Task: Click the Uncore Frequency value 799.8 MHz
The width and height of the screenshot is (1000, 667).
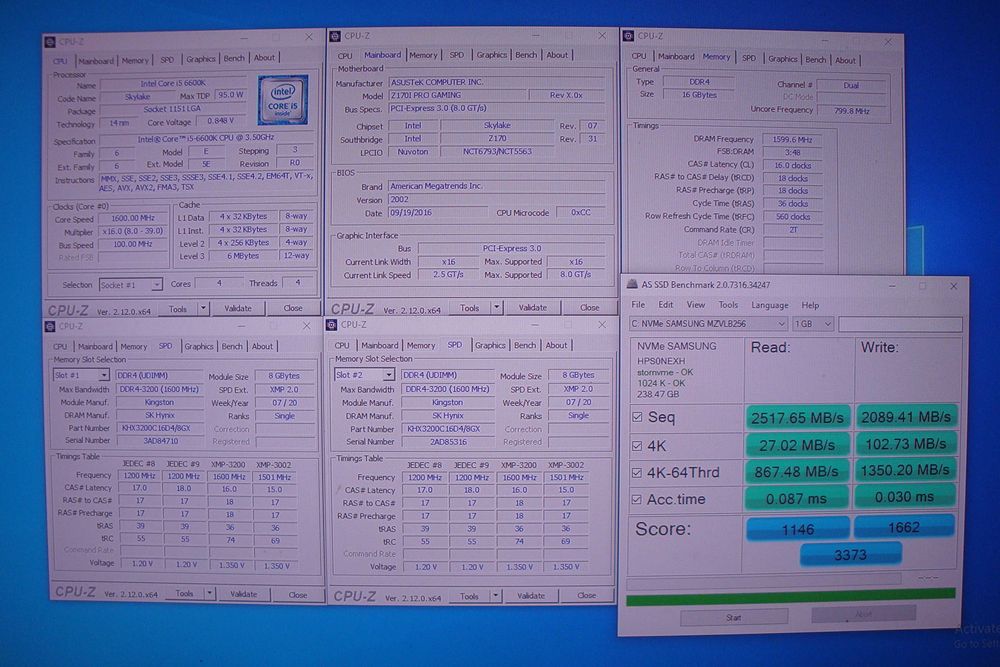Action: pos(851,111)
